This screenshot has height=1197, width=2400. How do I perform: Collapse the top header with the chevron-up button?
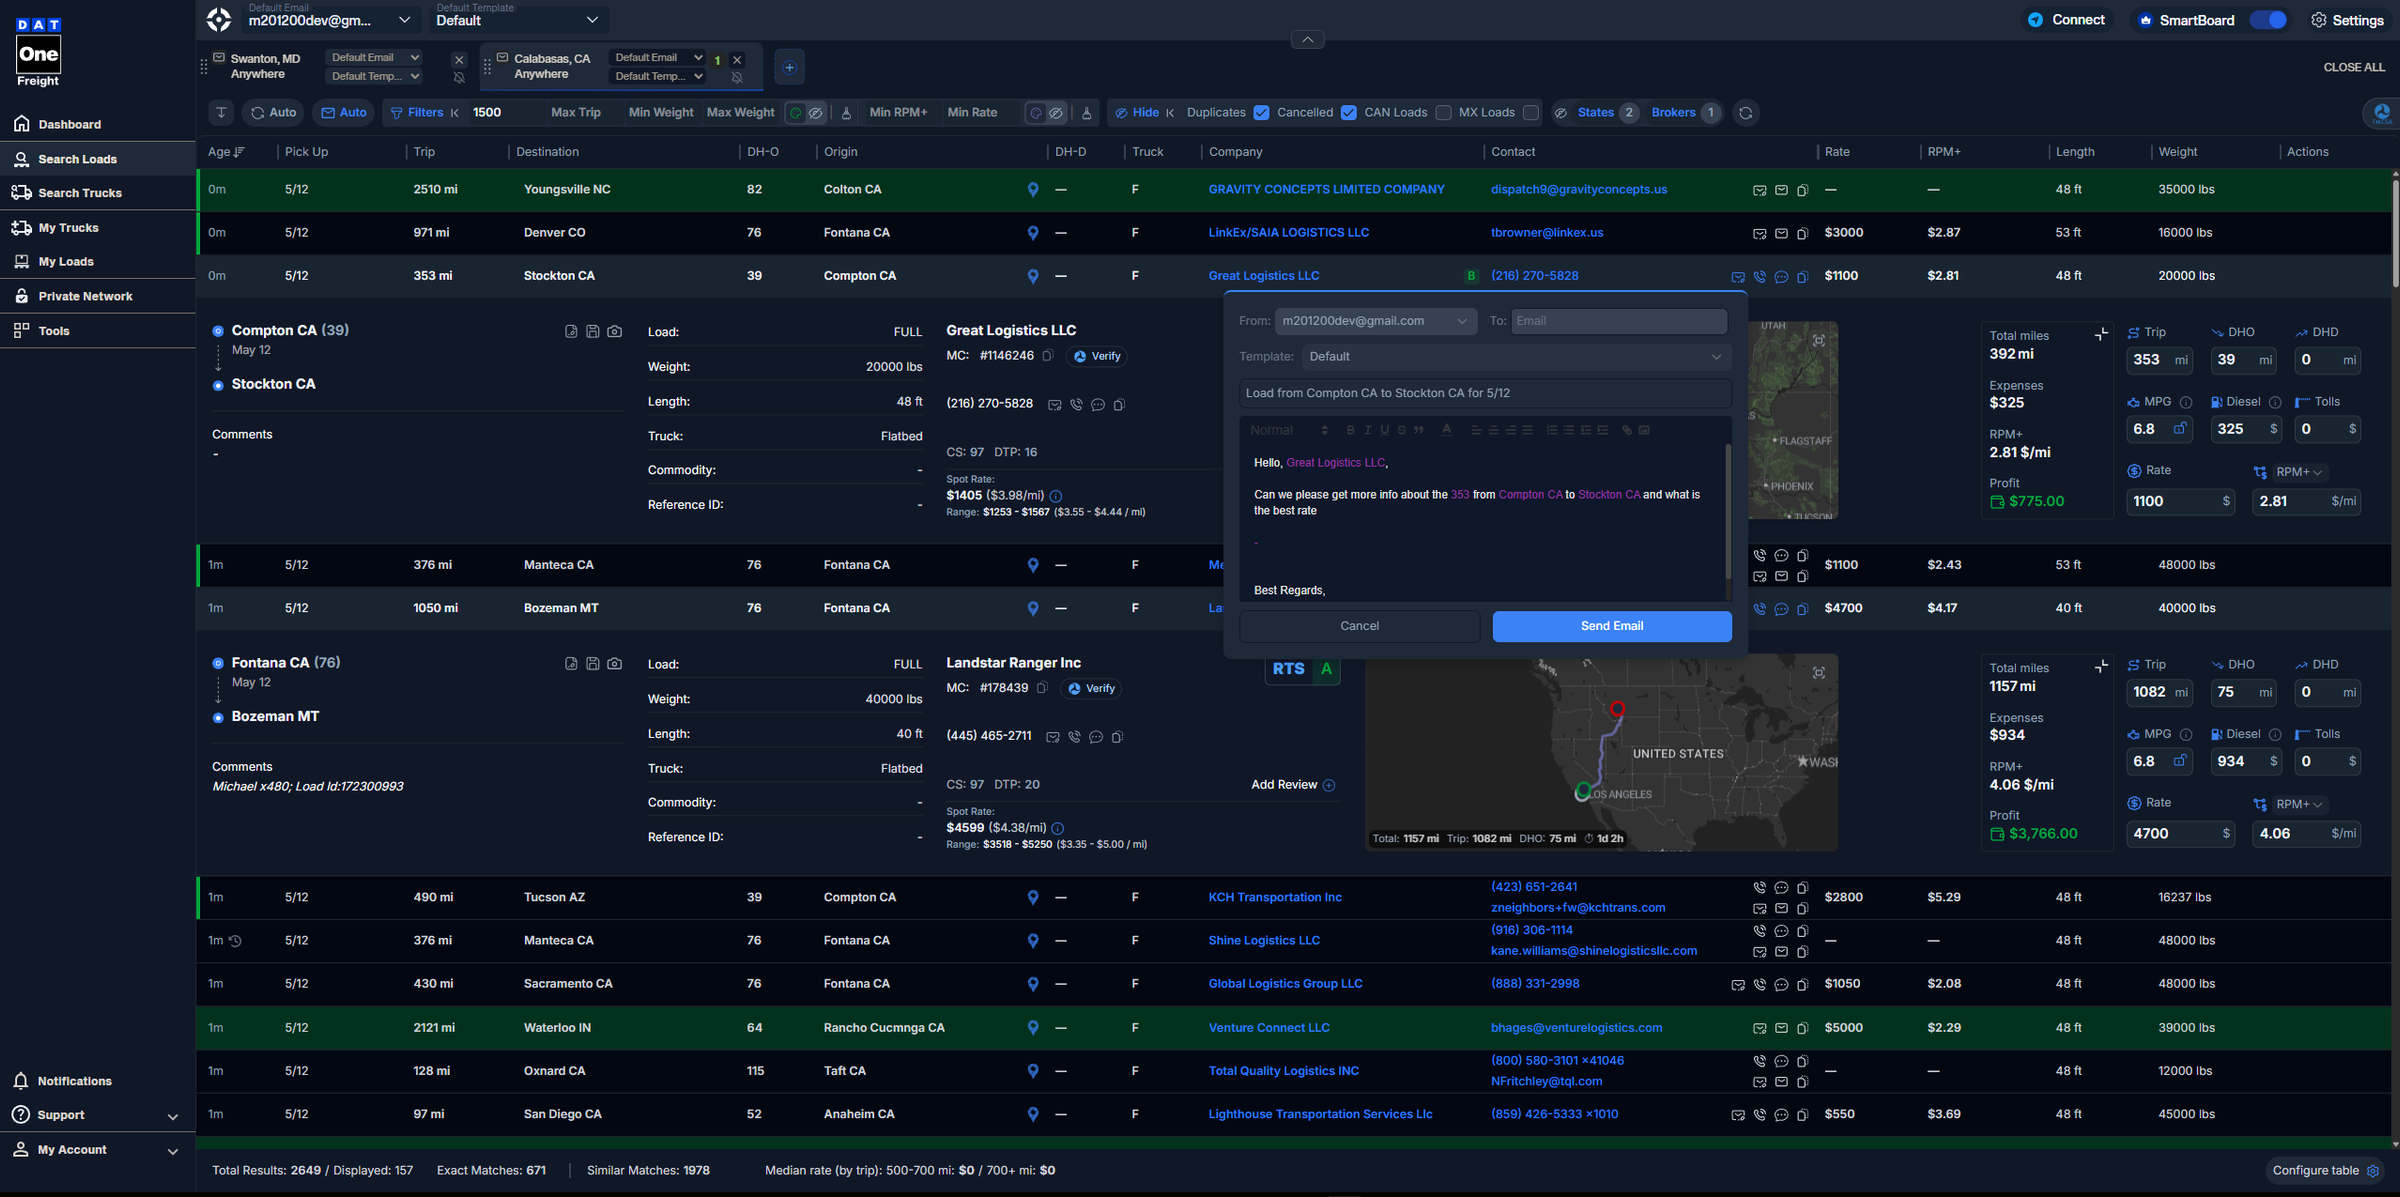[x=1307, y=39]
